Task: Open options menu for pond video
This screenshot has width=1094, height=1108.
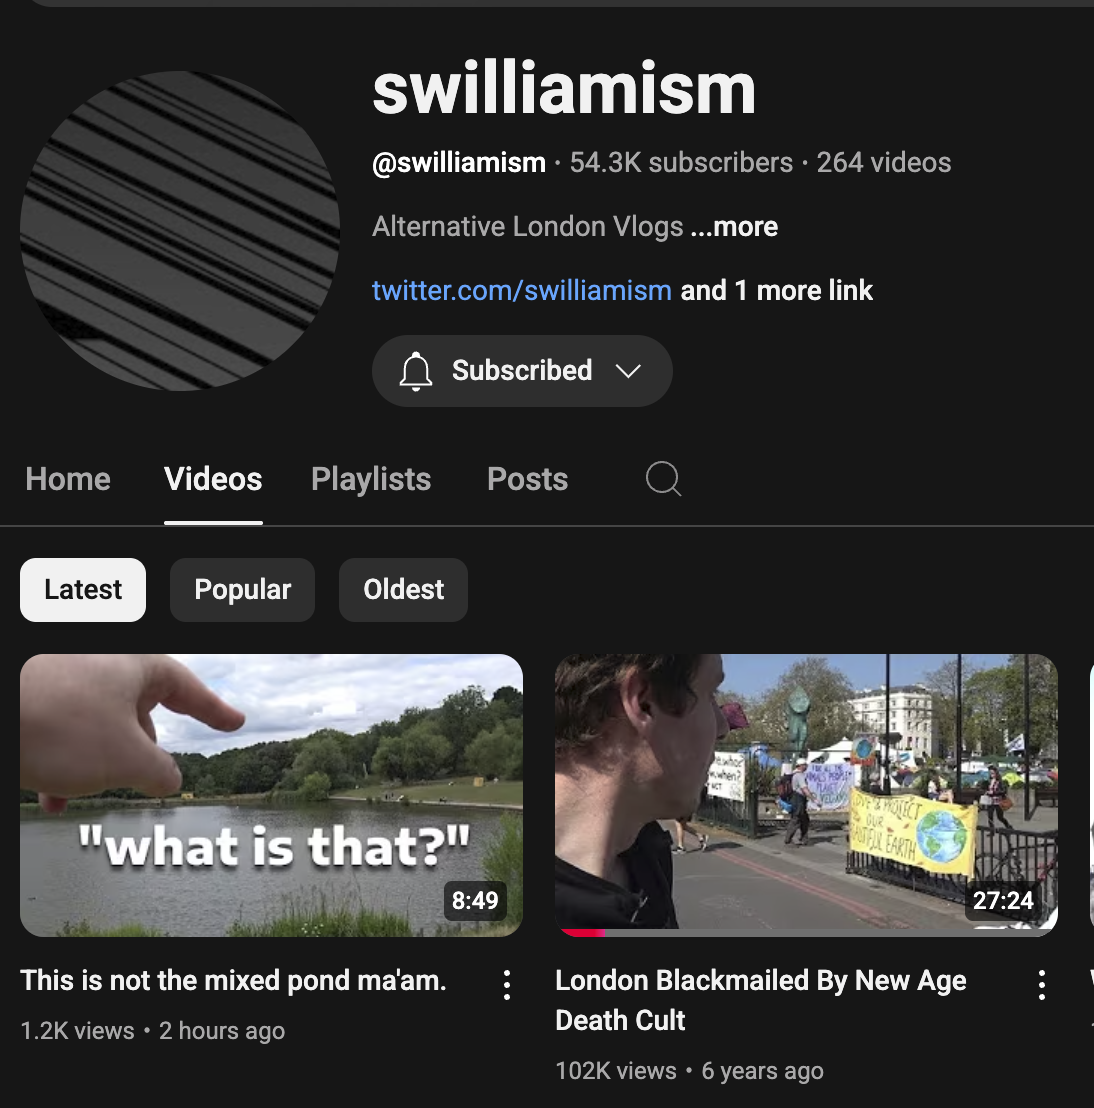Action: point(507,984)
